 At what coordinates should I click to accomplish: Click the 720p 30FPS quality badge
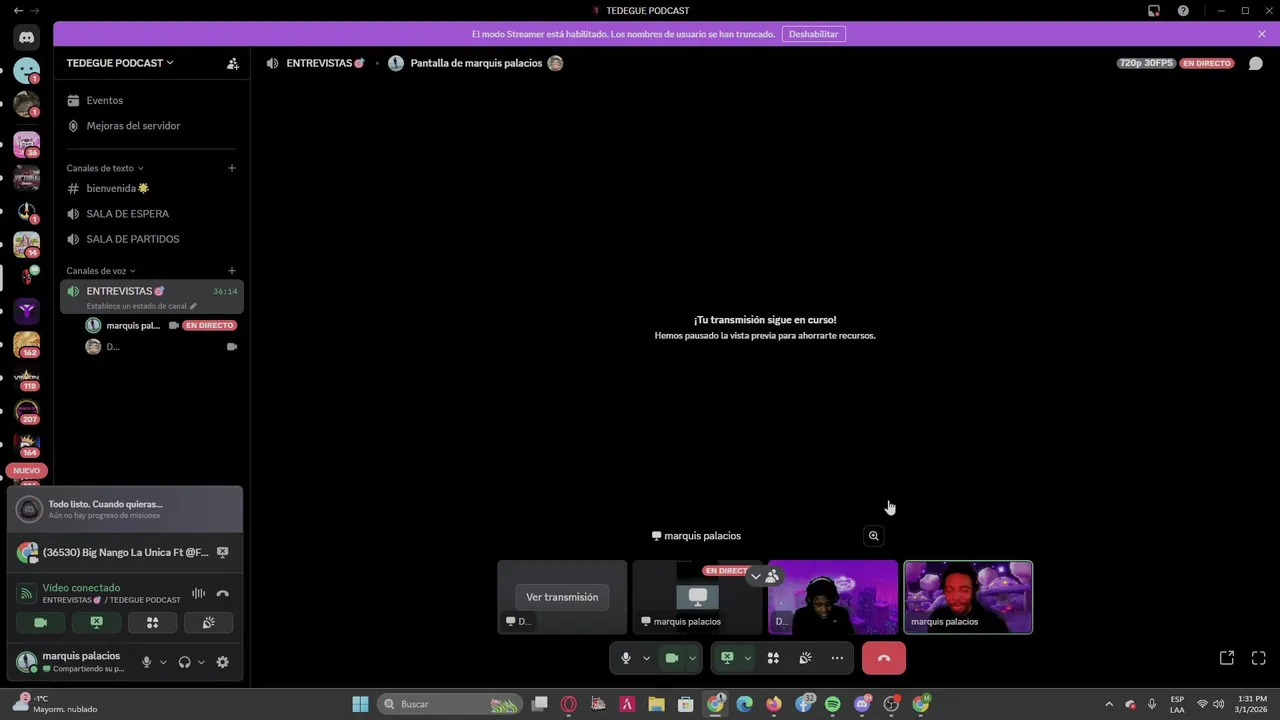(x=1146, y=63)
